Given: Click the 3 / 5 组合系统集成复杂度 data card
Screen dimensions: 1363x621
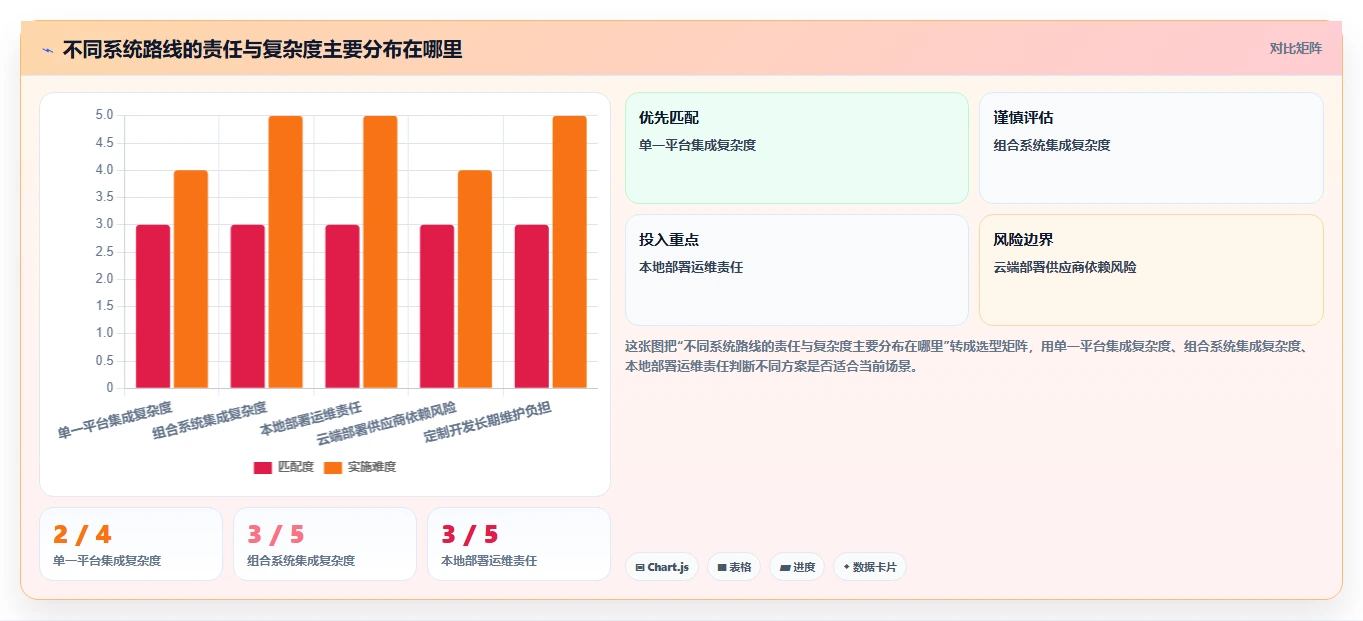Looking at the screenshot, I should [325, 544].
